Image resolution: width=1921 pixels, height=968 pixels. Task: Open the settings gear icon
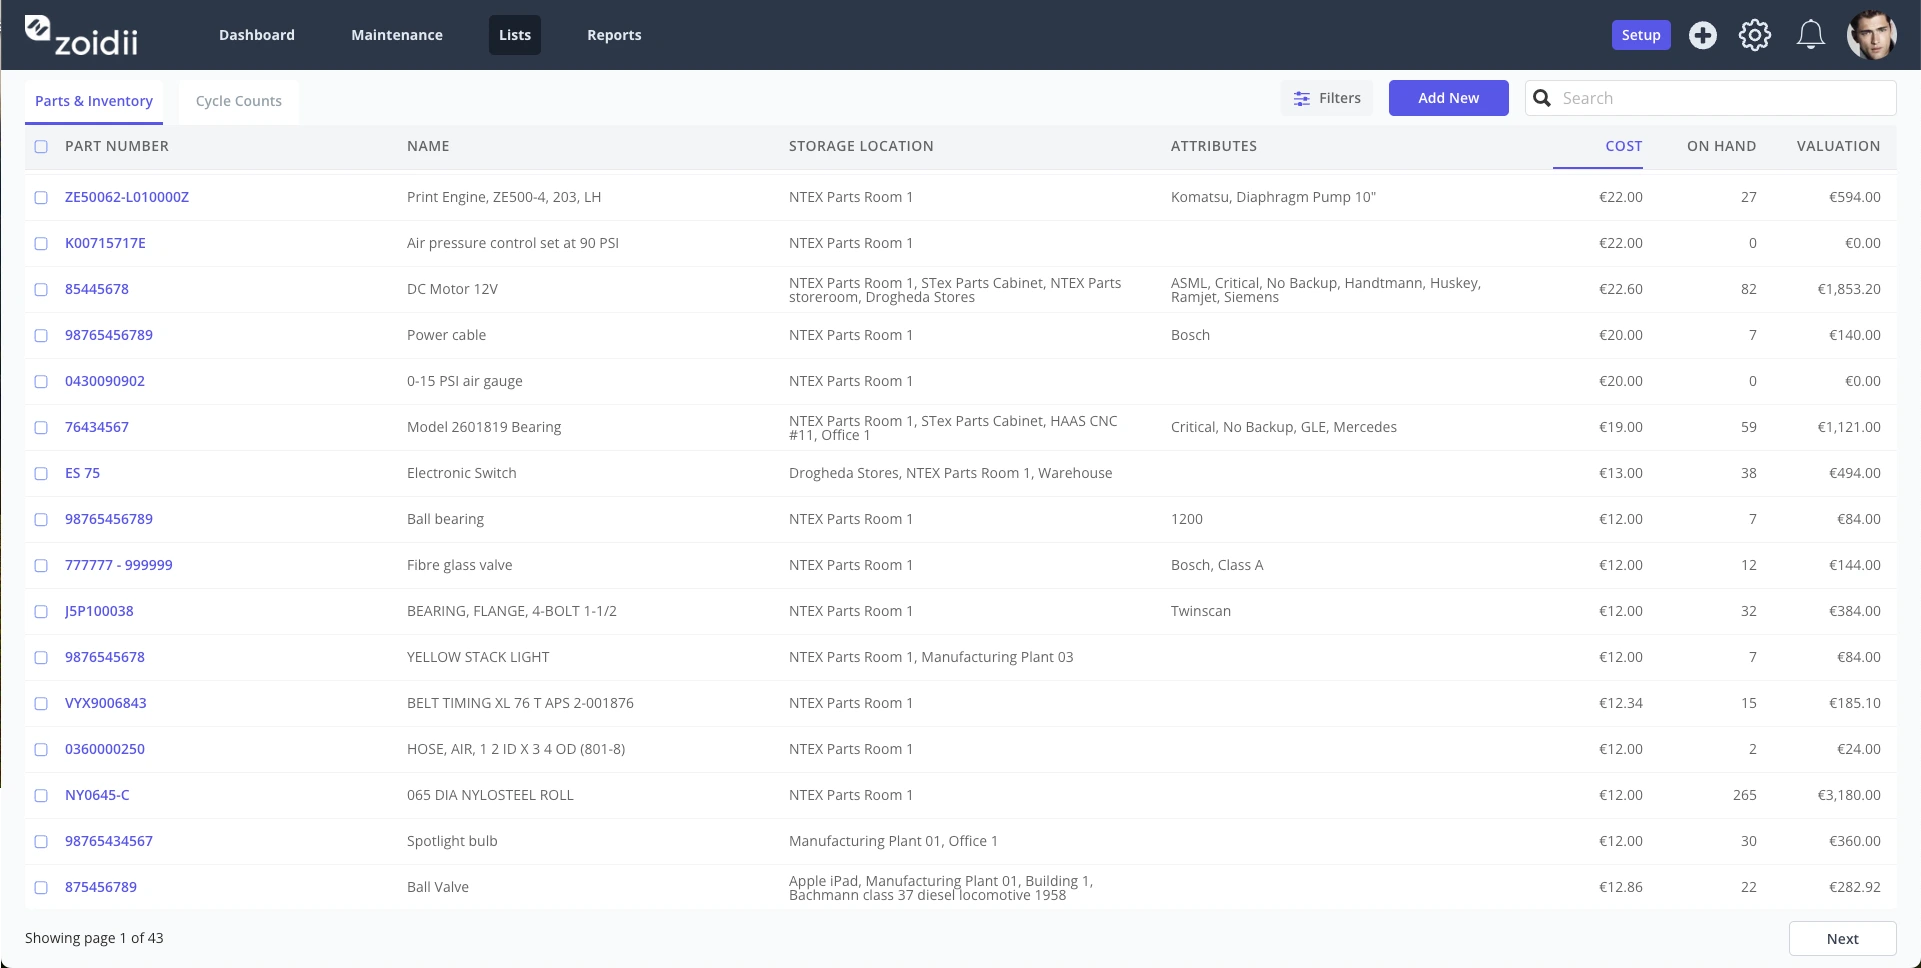pyautogui.click(x=1755, y=35)
